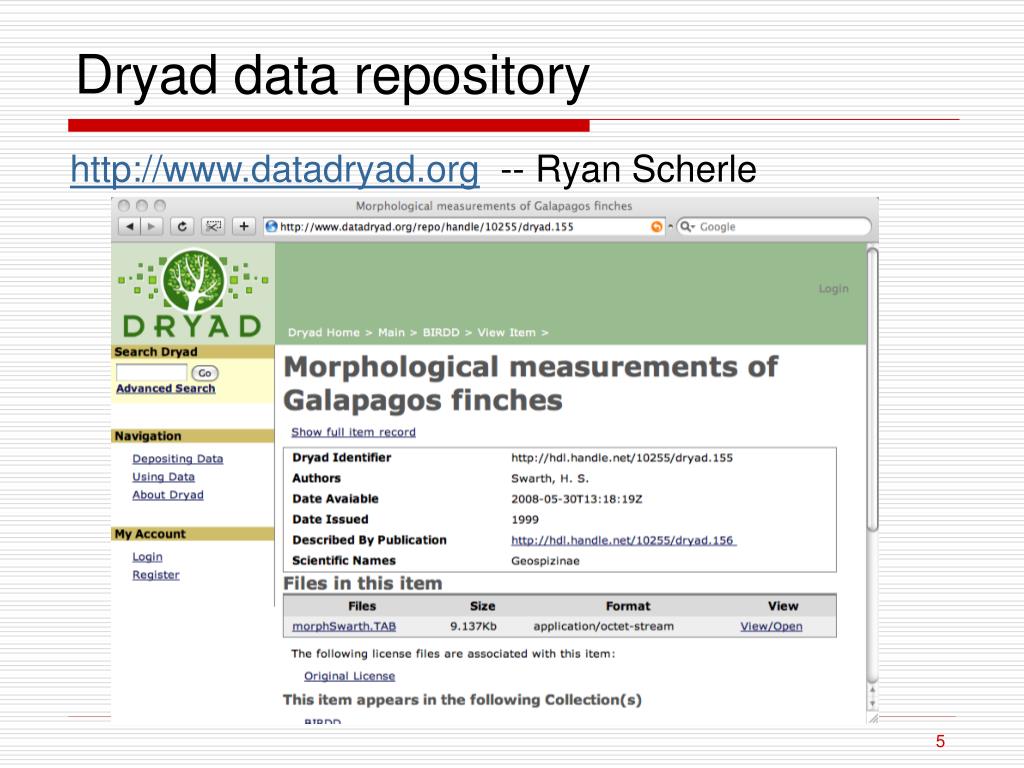Click Show full item record link
Image resolution: width=1024 pixels, height=768 pixels.
pos(353,432)
